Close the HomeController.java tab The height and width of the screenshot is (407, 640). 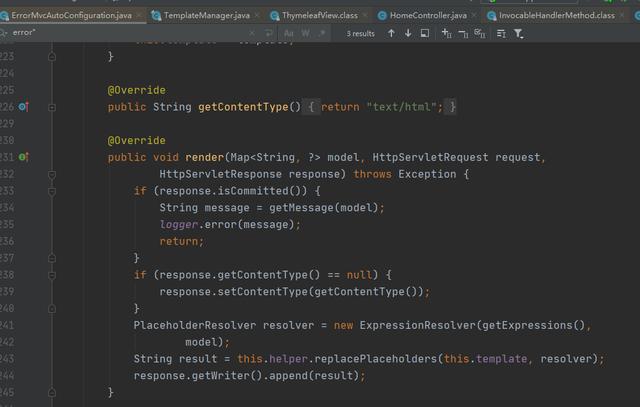tap(473, 16)
